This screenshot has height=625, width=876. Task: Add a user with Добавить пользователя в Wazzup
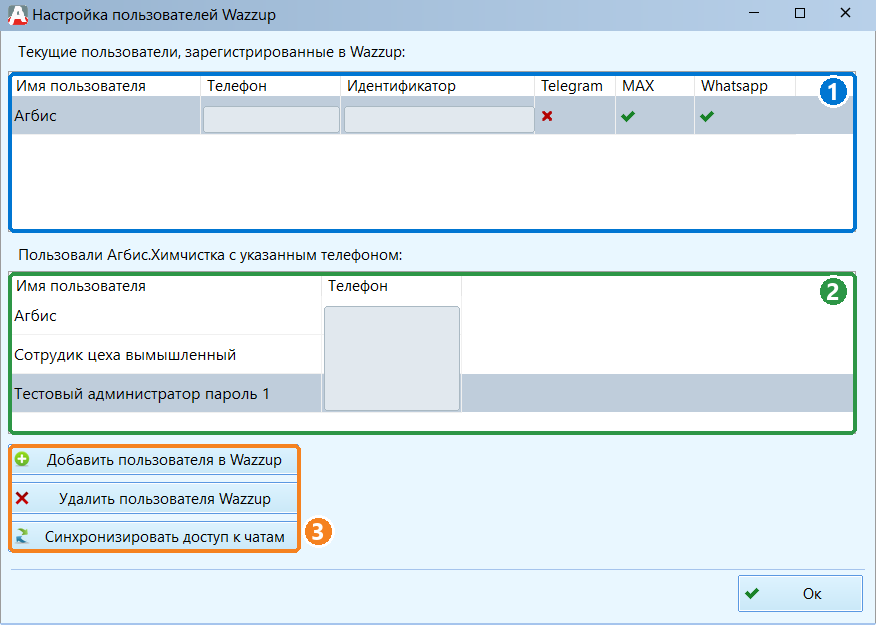point(155,460)
